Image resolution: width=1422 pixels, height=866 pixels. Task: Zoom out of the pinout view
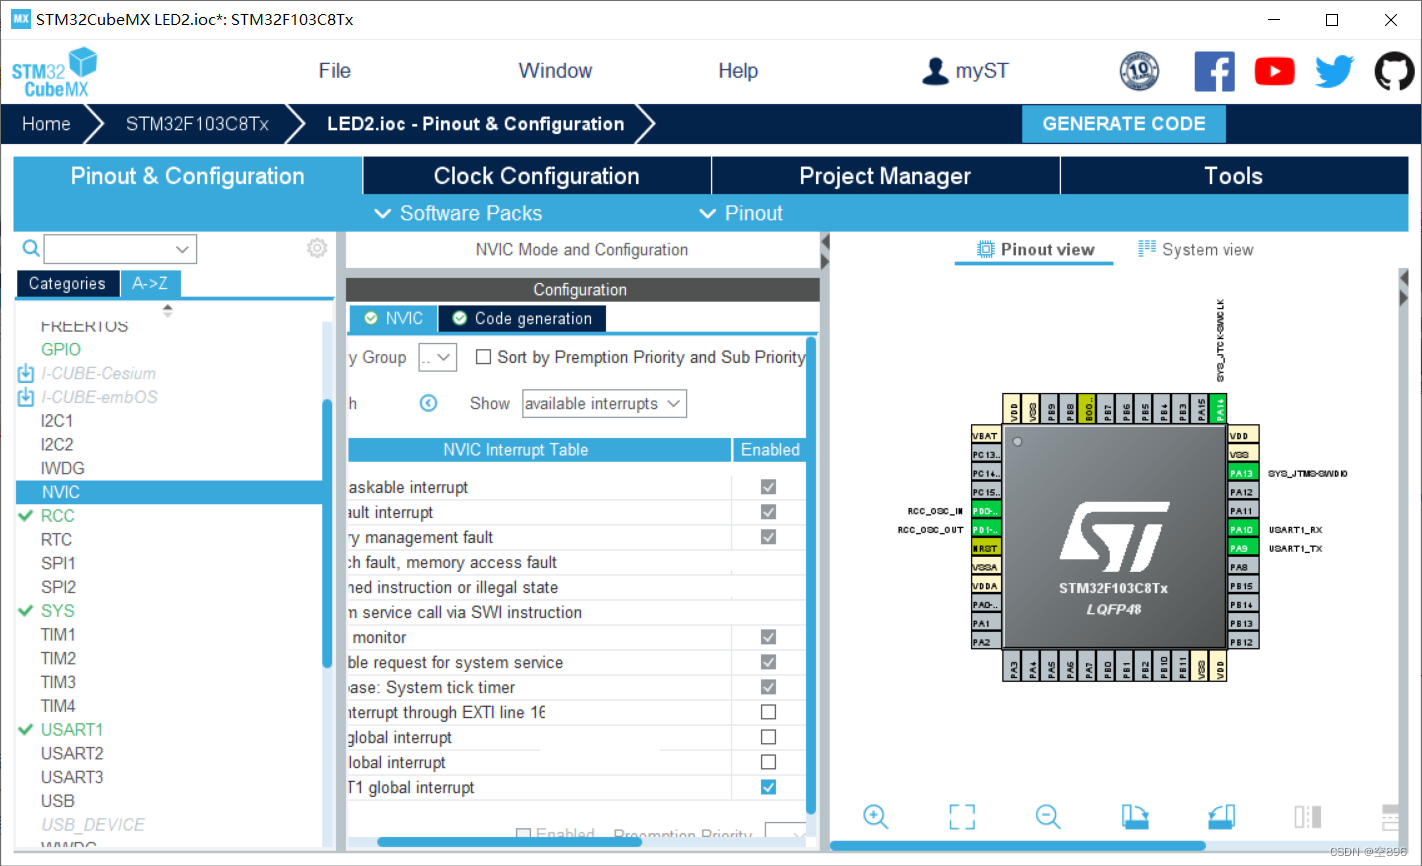(1047, 816)
